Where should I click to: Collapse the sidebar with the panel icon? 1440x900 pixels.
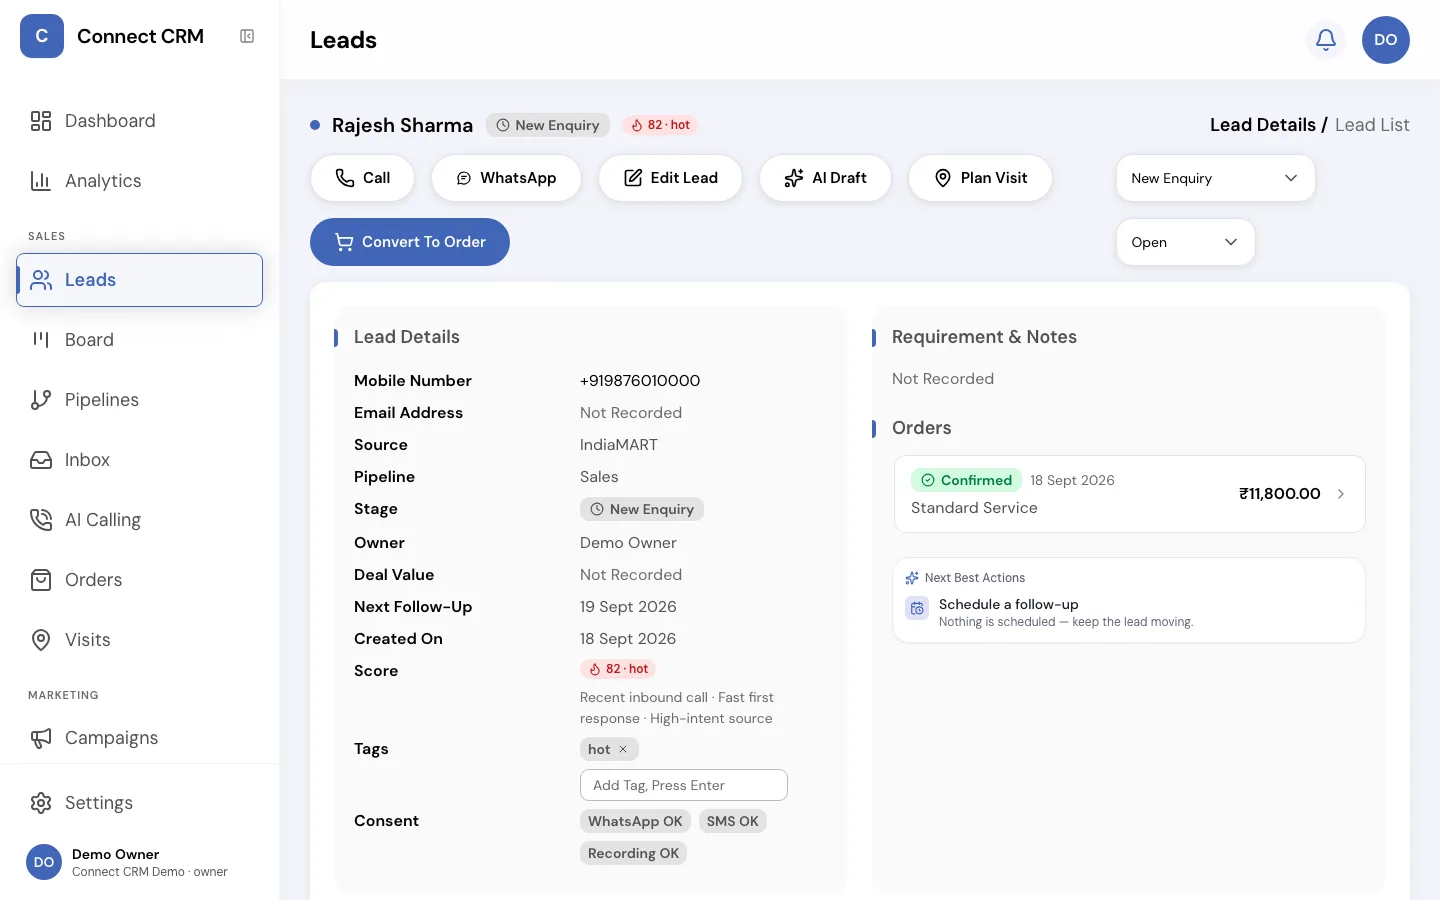tap(247, 36)
